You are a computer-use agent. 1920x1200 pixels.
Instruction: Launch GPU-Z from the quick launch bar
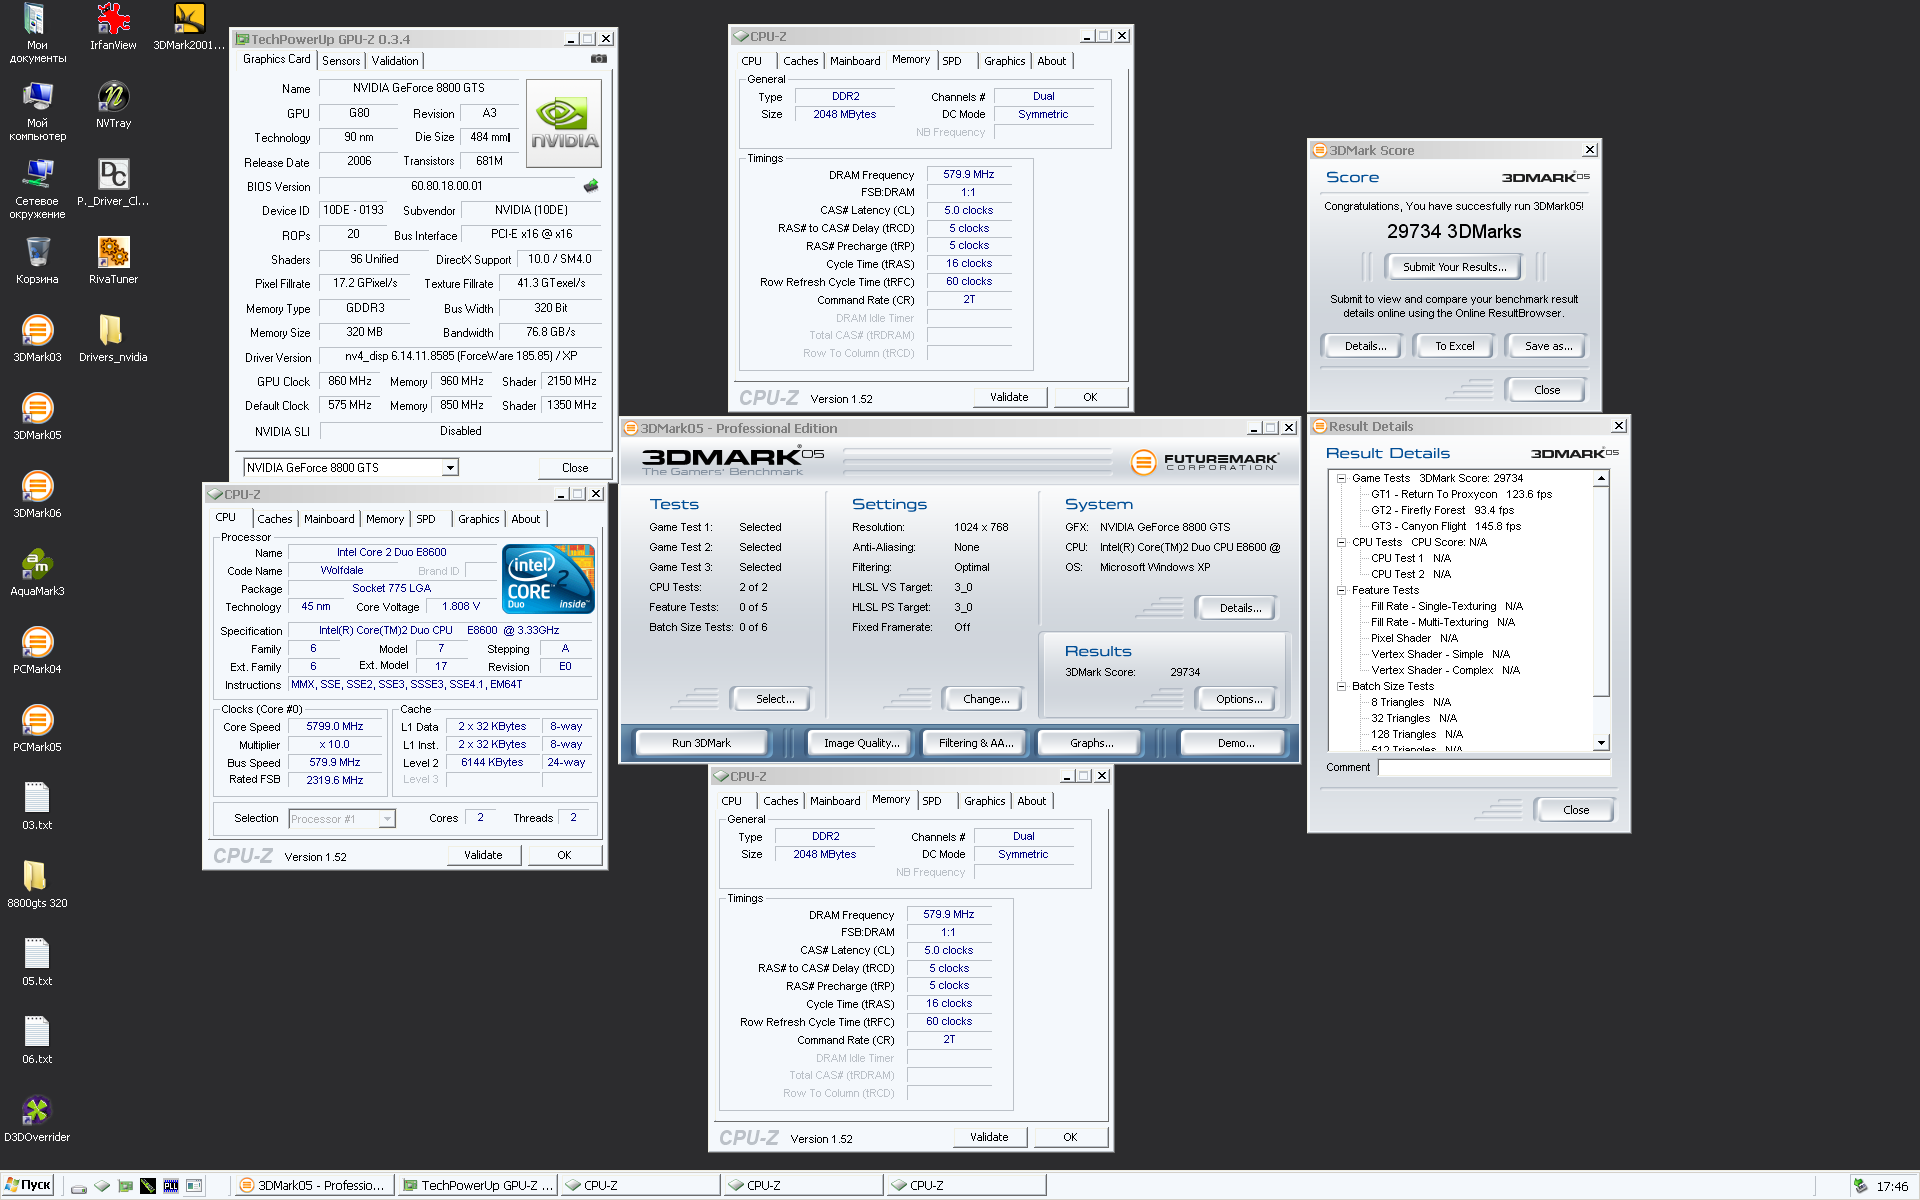coord(125,1186)
